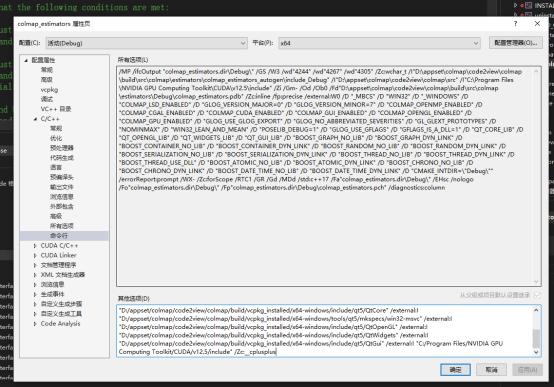Image resolution: width=554 pixels, height=387 pixels.
Task: Open the 平台 x64 platform dropdown
Action: point(379,43)
